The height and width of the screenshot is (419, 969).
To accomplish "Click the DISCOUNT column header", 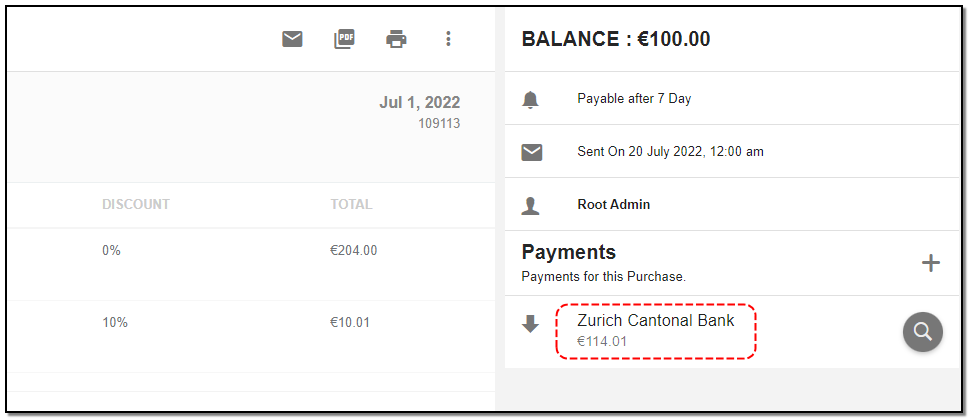I will click(135, 204).
